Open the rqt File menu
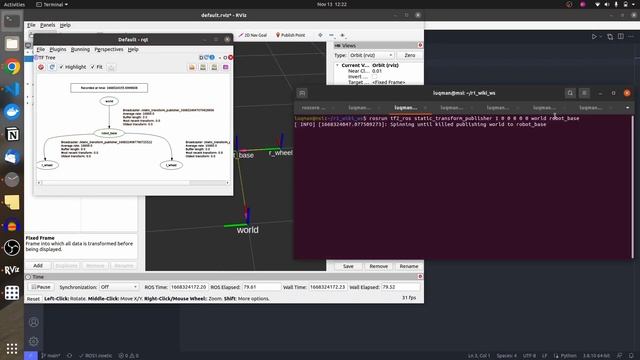The height and width of the screenshot is (360, 640). pyautogui.click(x=41, y=49)
